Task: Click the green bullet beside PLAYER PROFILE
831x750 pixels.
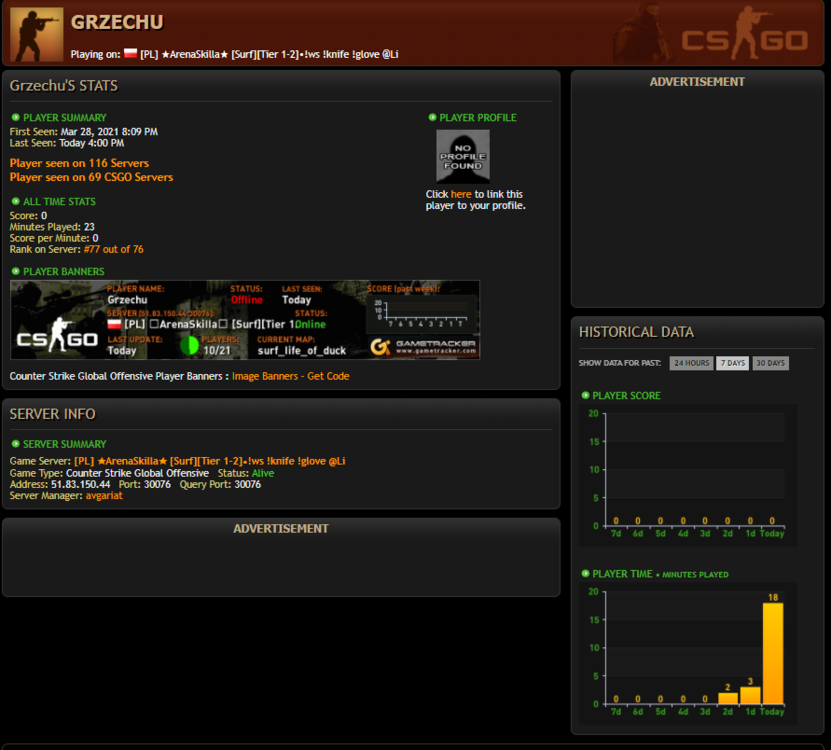Action: [x=432, y=117]
